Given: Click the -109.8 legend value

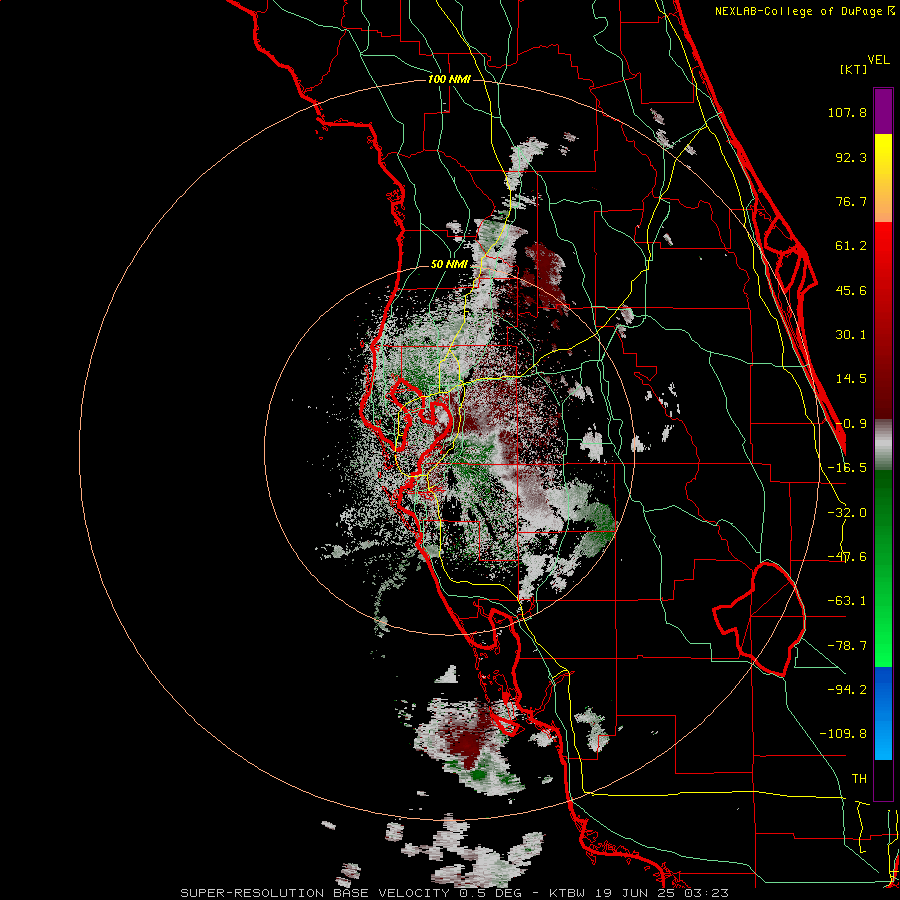Looking at the screenshot, I should click(843, 734).
